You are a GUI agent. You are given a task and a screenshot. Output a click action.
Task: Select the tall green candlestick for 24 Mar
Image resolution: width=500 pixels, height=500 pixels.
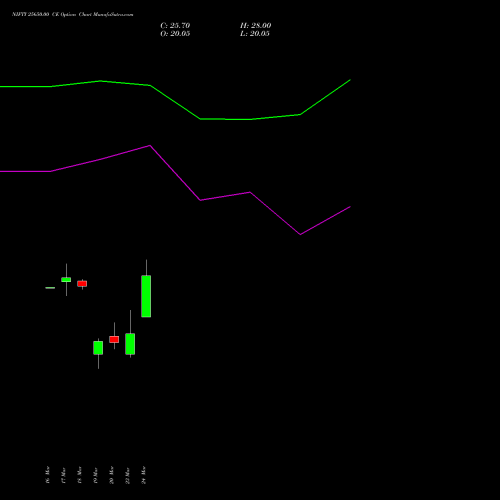(146, 296)
